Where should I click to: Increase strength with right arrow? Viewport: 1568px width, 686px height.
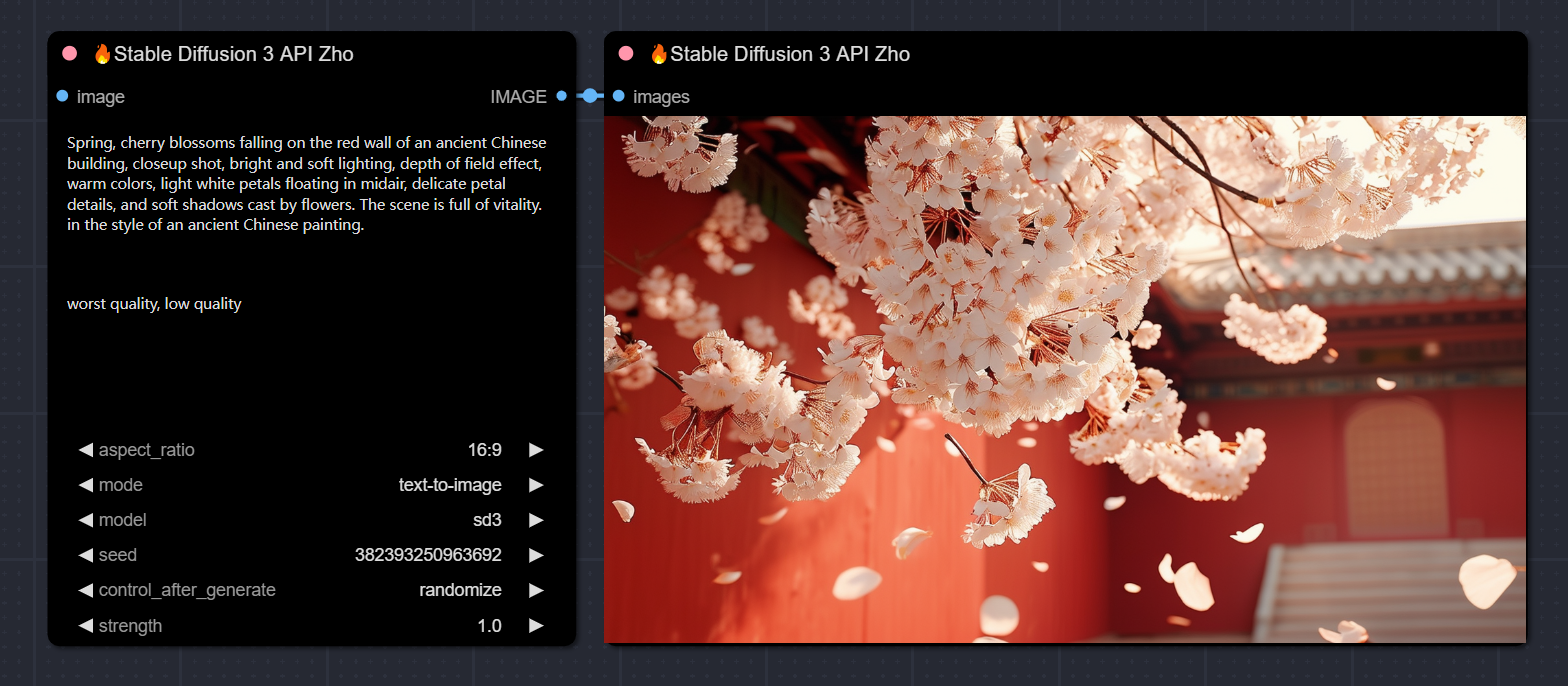click(x=536, y=626)
